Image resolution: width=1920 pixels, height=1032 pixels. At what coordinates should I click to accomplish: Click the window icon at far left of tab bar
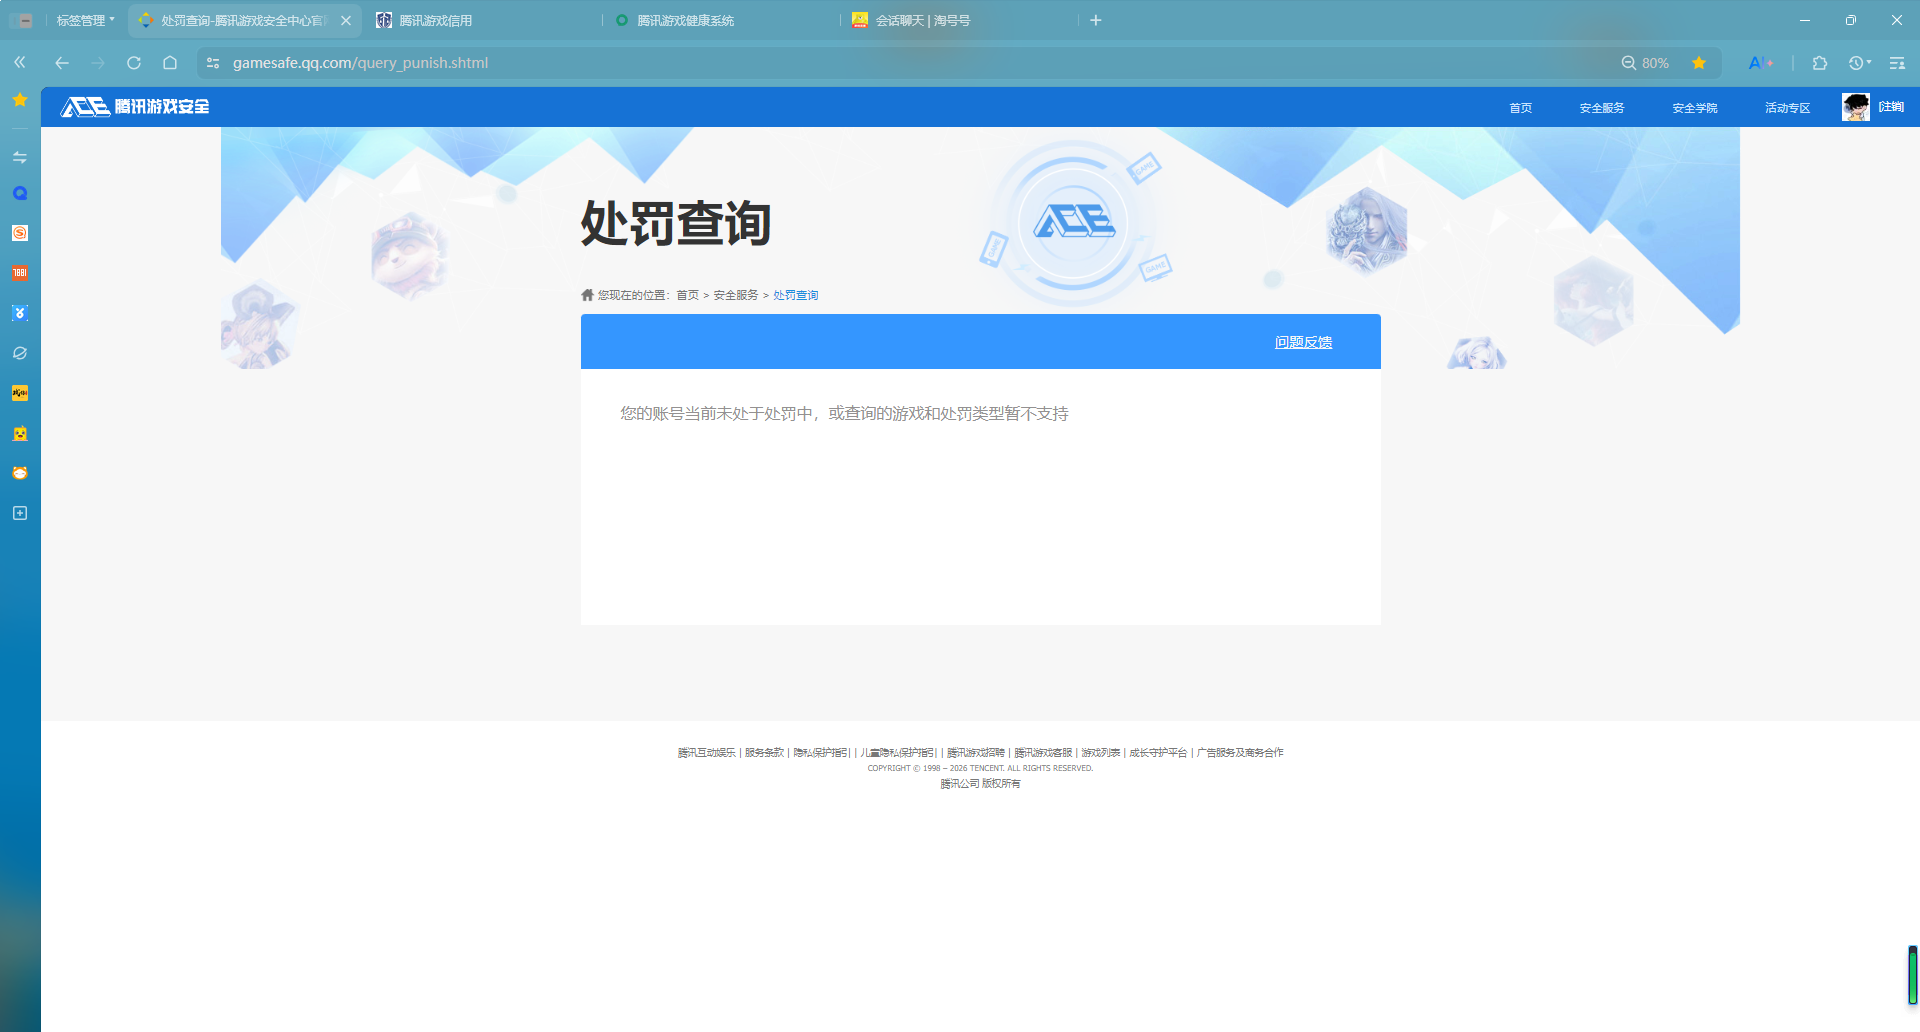point(21,20)
